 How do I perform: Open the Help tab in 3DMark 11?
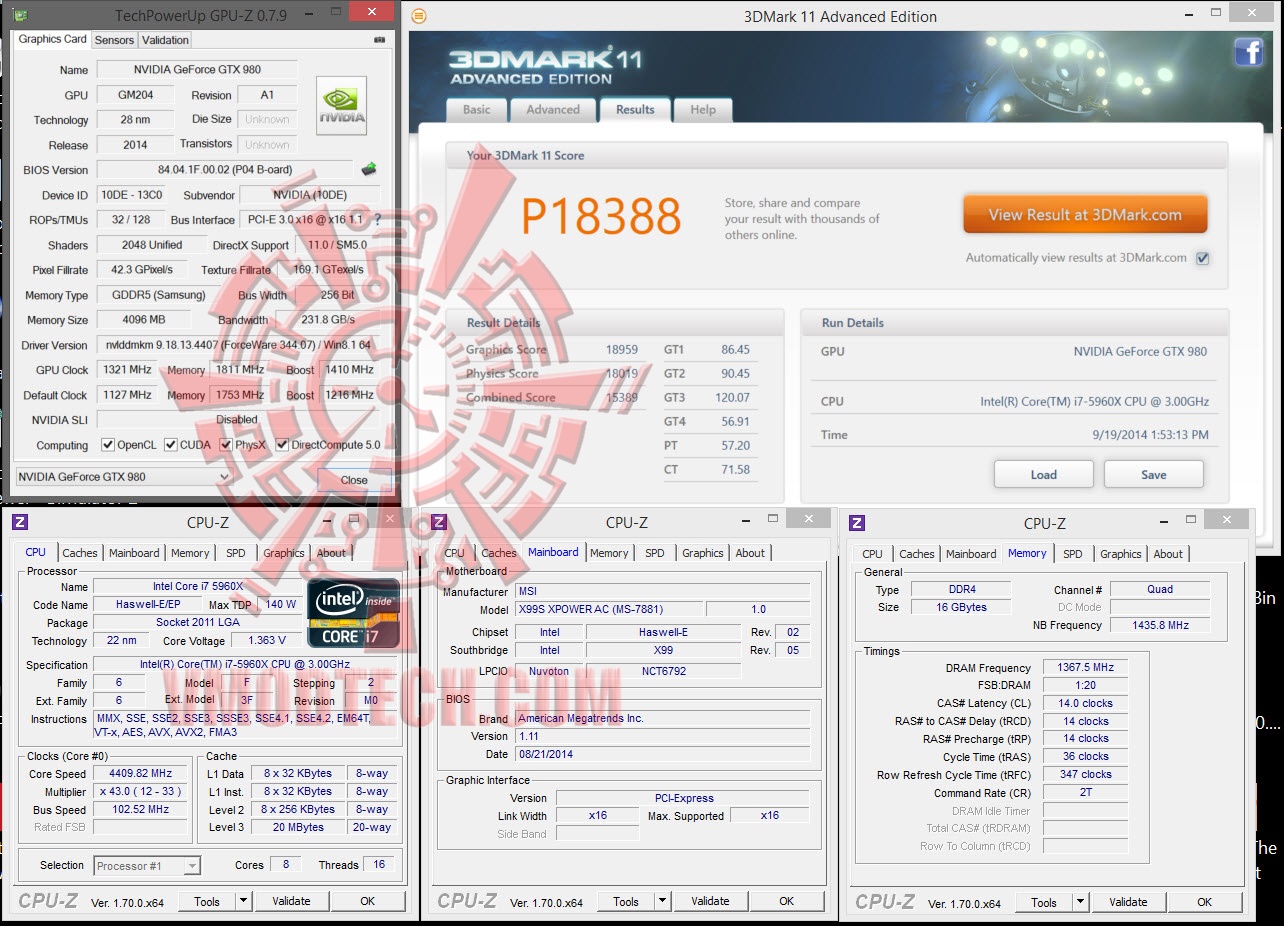point(703,110)
